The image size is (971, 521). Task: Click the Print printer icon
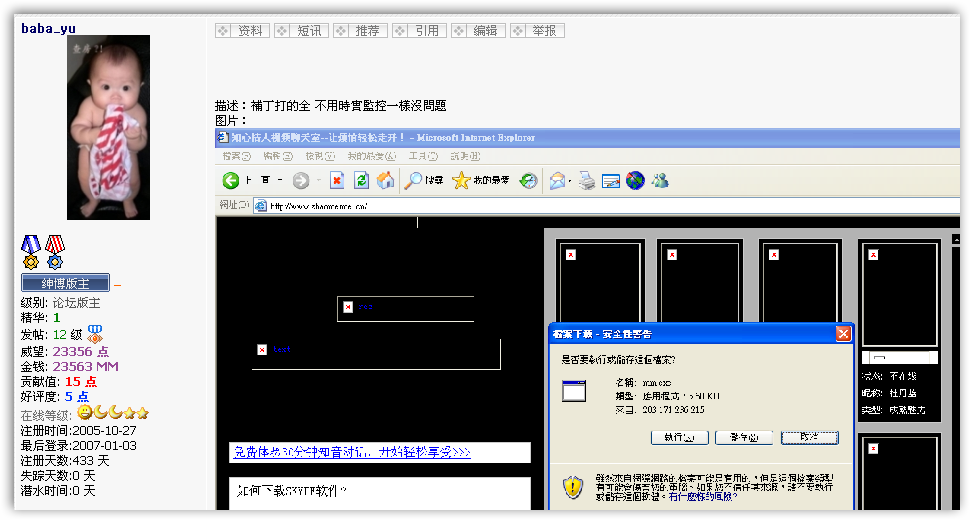[x=587, y=181]
